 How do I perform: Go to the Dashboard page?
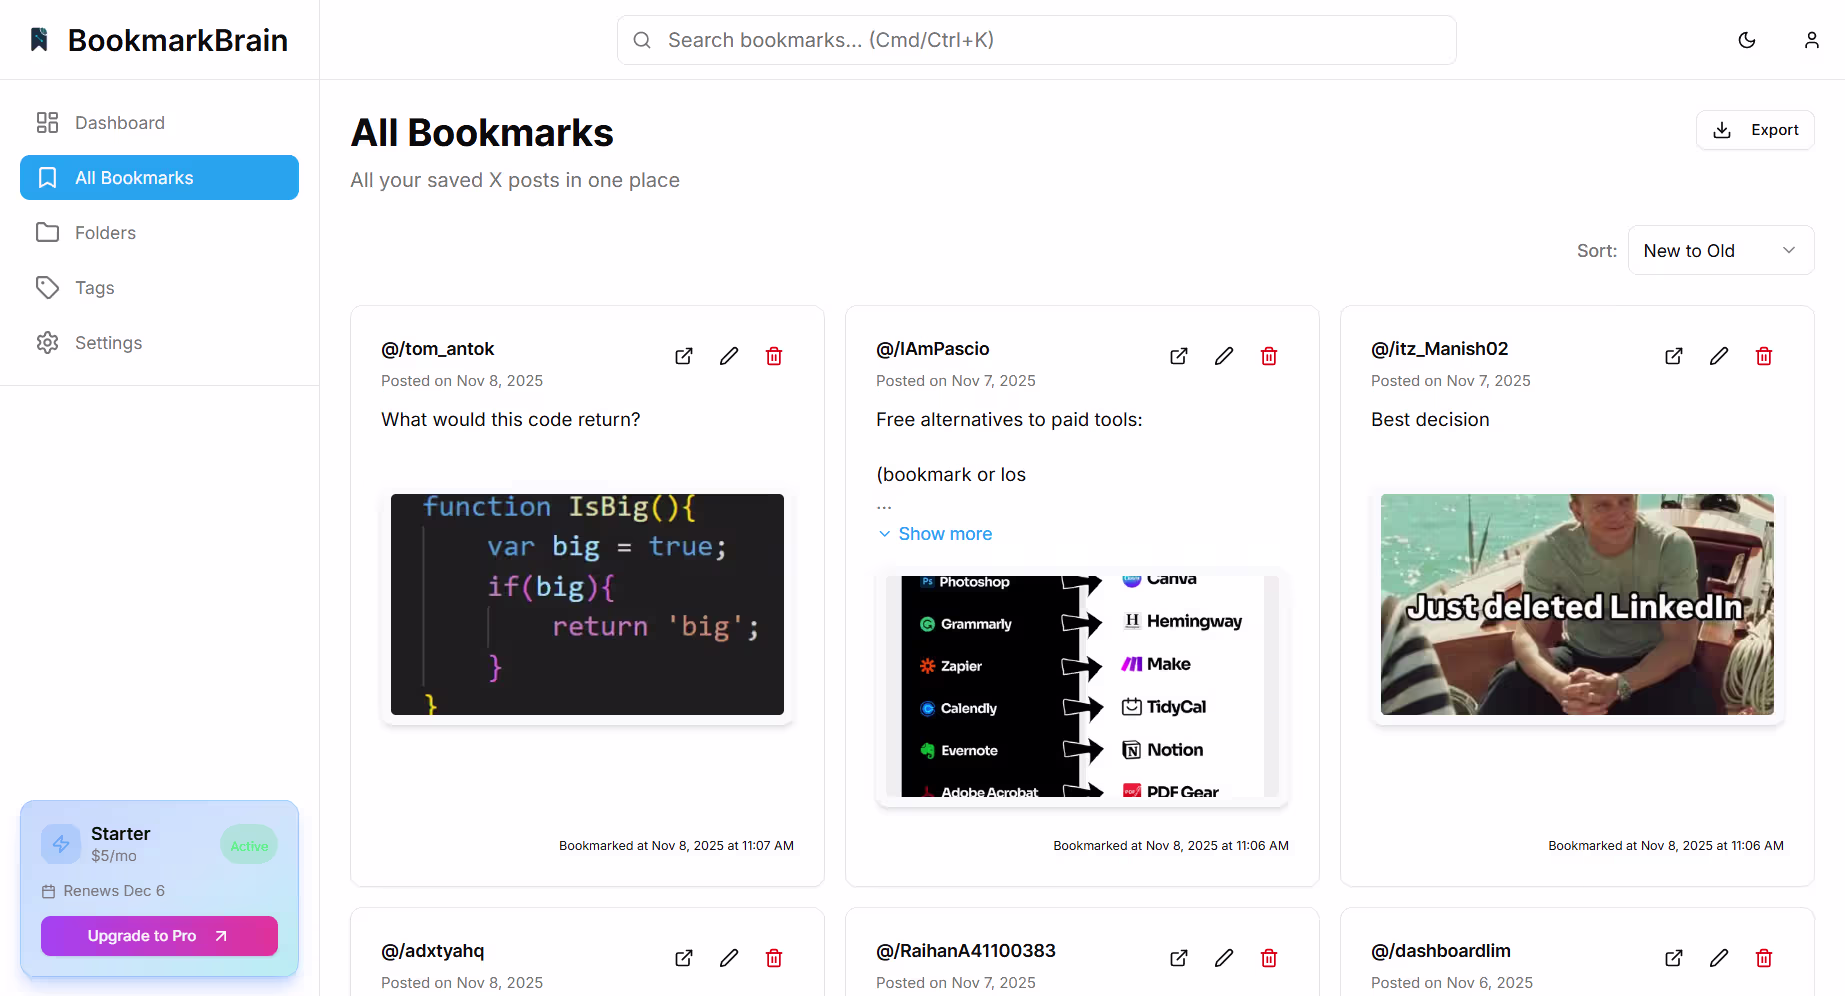pos(119,123)
